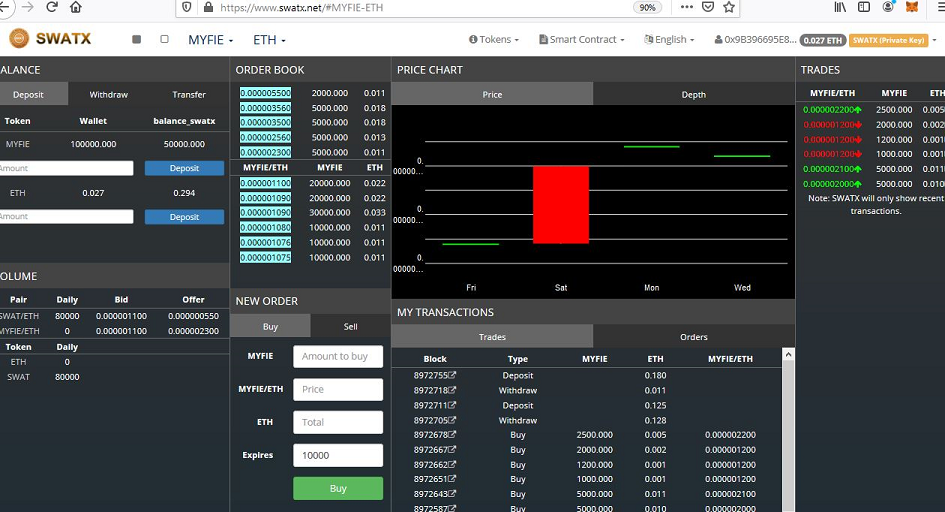The height and width of the screenshot is (512, 945).
Task: Focus the Amount to buy field
Action: (x=338, y=357)
